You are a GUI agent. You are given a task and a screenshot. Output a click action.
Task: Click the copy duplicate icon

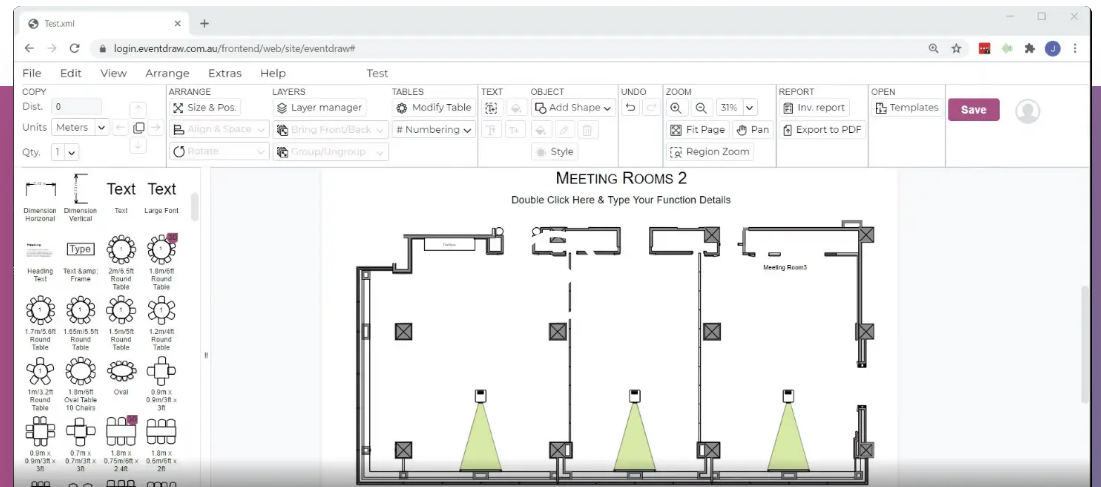(x=138, y=128)
